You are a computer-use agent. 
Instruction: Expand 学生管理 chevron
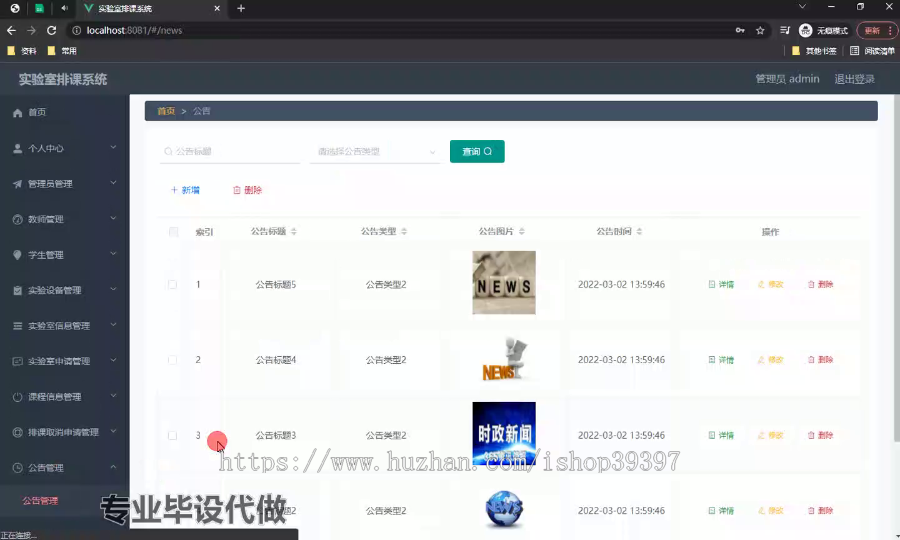[x=113, y=254]
